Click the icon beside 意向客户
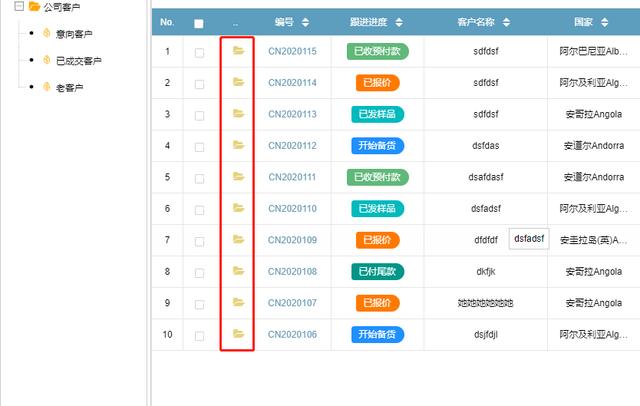The height and width of the screenshot is (406, 640). click(47, 33)
